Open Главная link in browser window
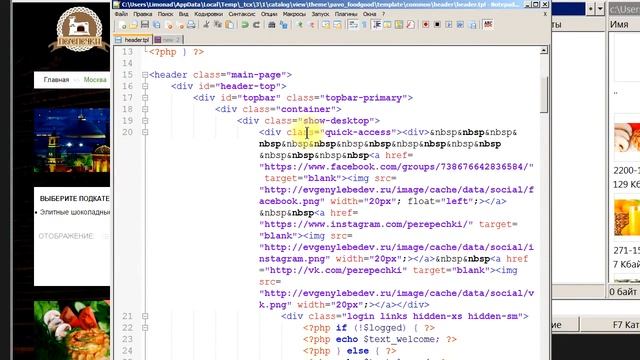This screenshot has width=640, height=360. point(56,80)
